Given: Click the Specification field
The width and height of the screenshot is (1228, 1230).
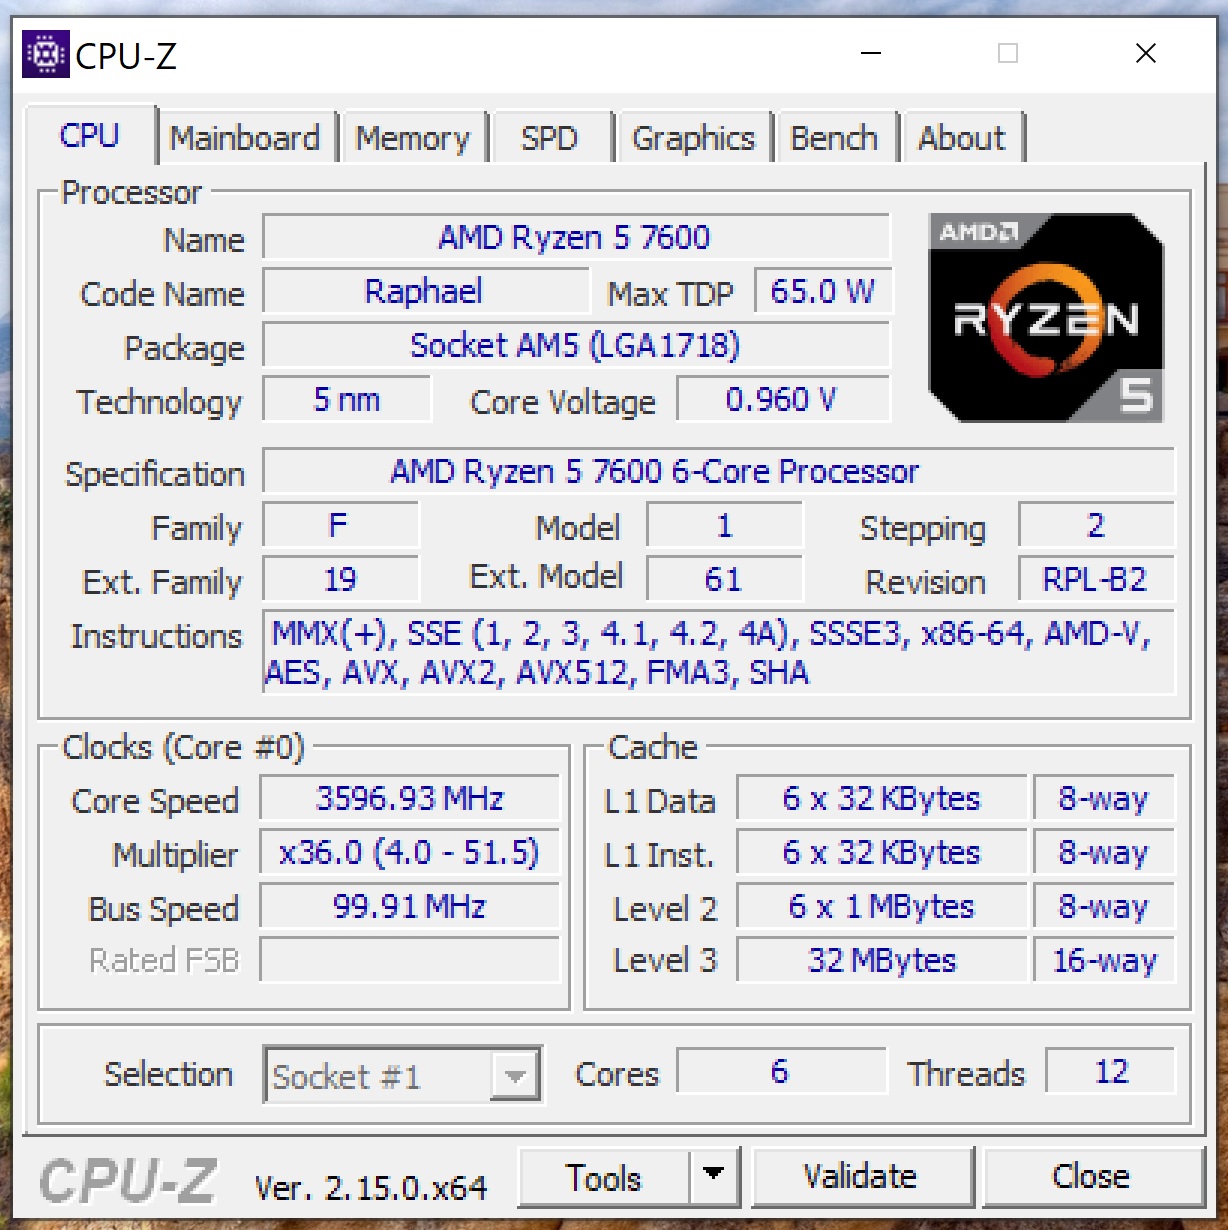Looking at the screenshot, I should click(718, 471).
